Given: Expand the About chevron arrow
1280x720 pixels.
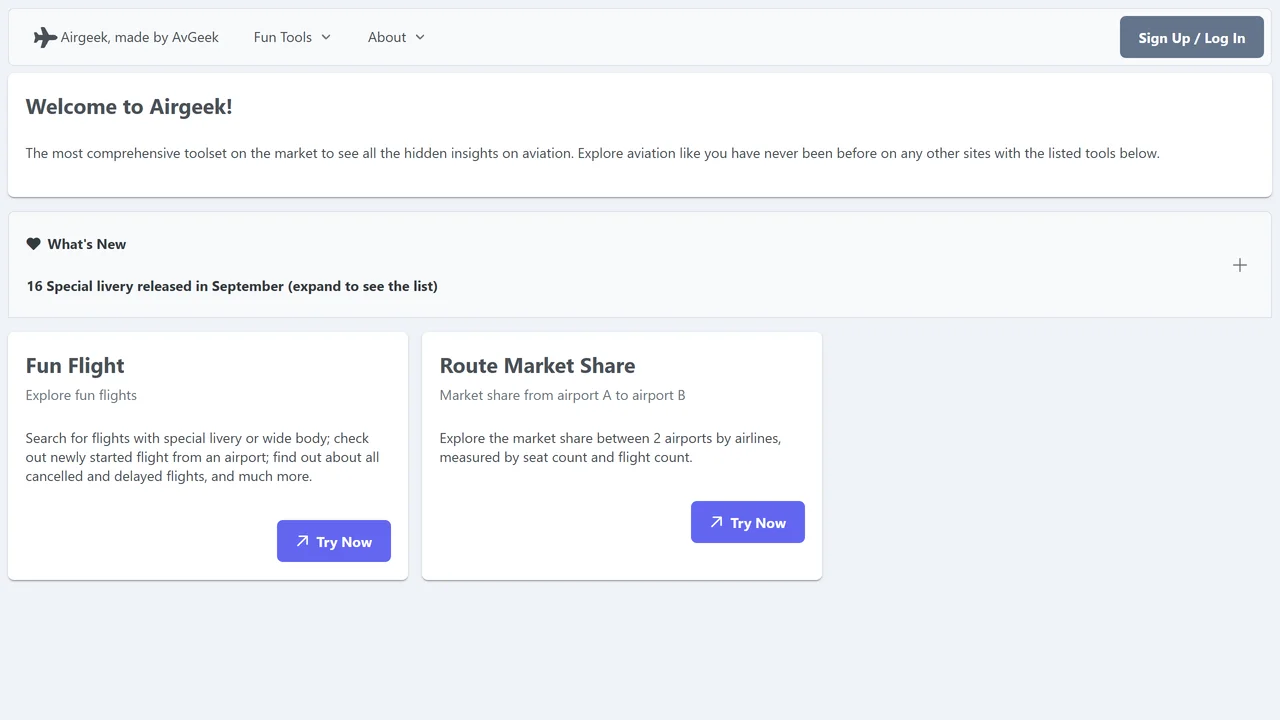Looking at the screenshot, I should 420,37.
